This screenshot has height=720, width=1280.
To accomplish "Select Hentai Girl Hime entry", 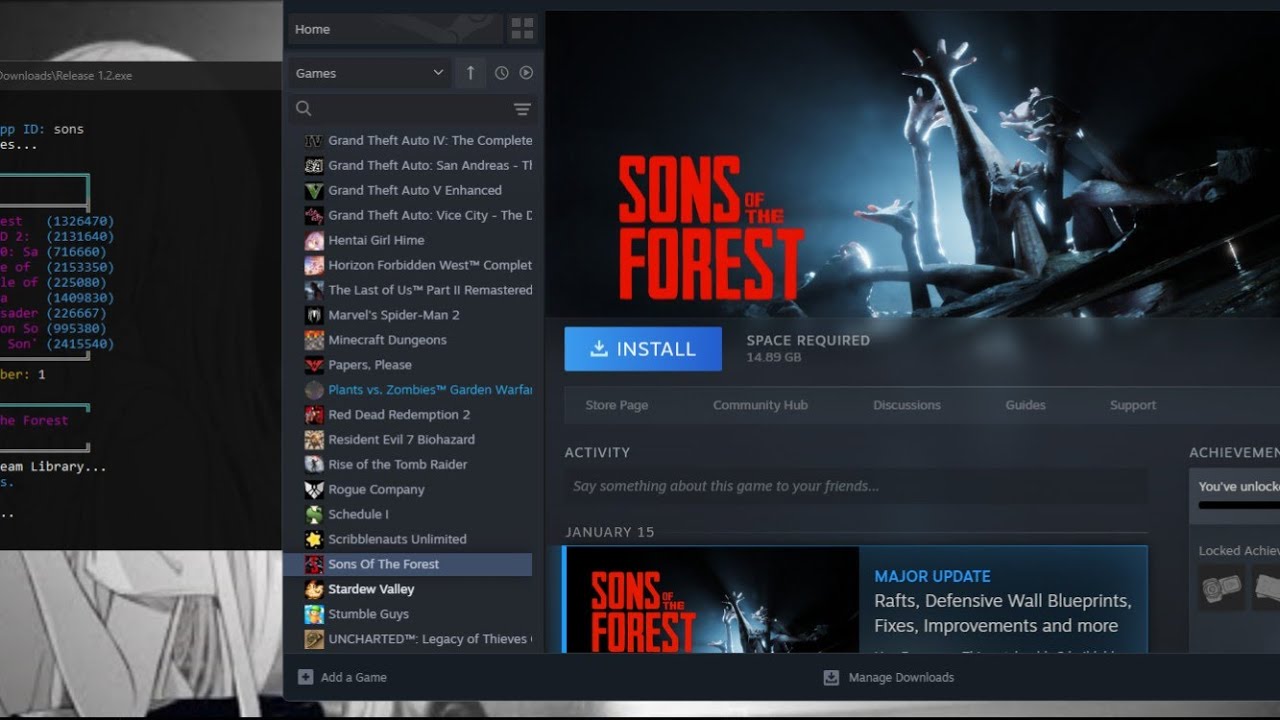I will 408,241.
